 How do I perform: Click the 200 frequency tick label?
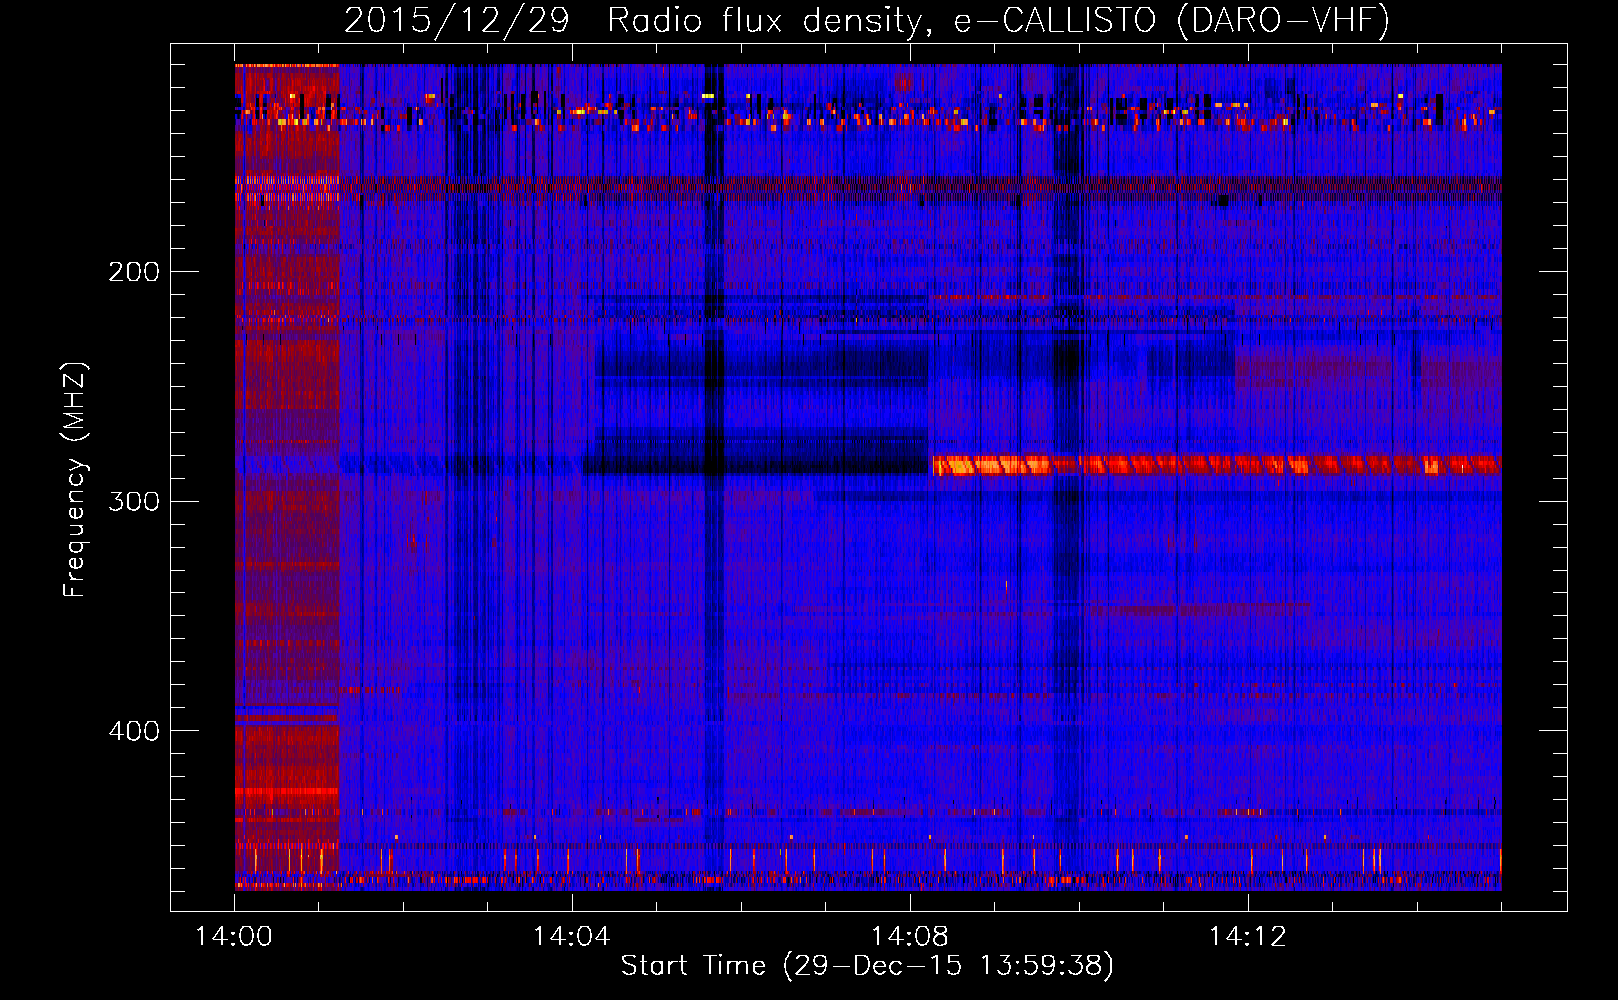pyautogui.click(x=134, y=272)
